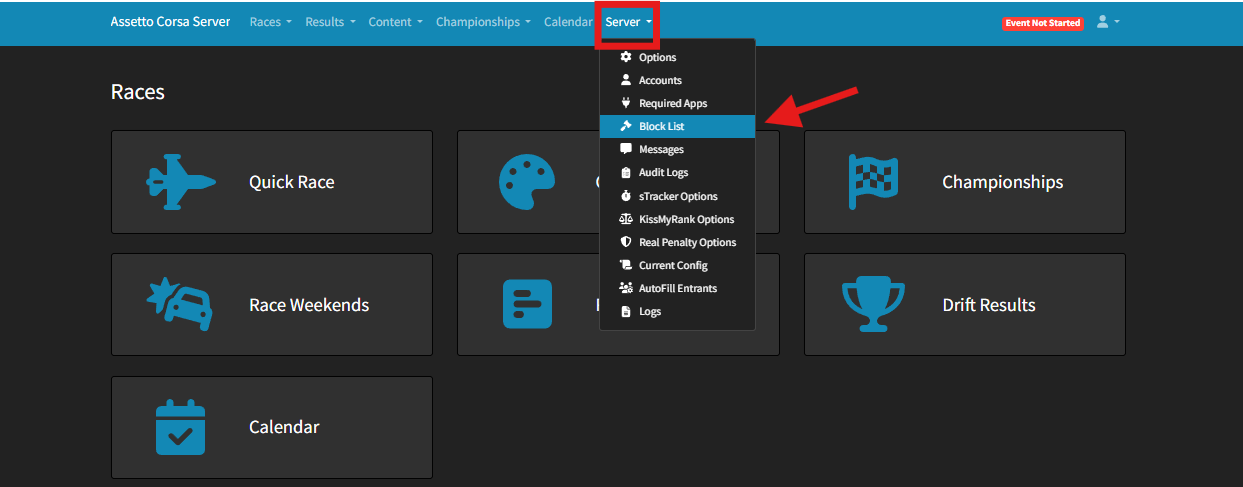
Task: Open the Races dropdown in navbar
Action: coord(270,22)
